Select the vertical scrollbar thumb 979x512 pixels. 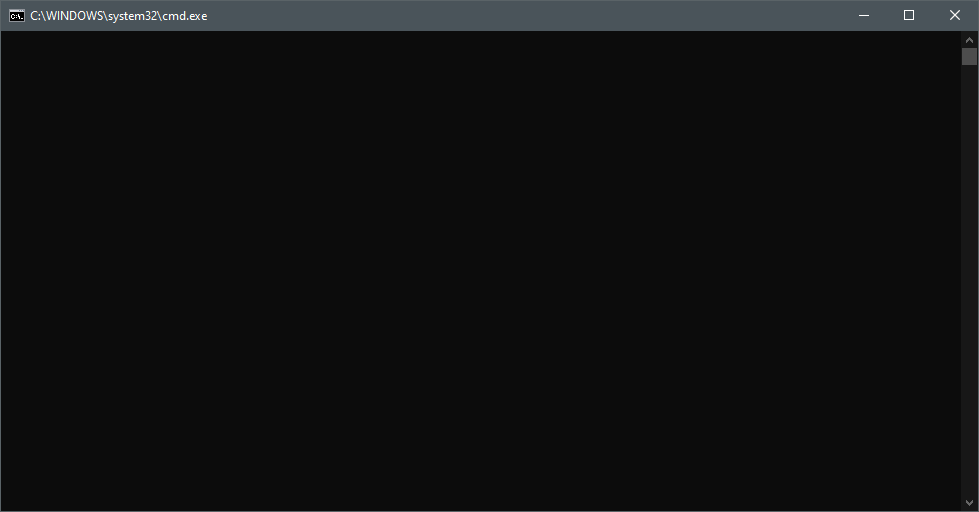pyautogui.click(x=969, y=57)
